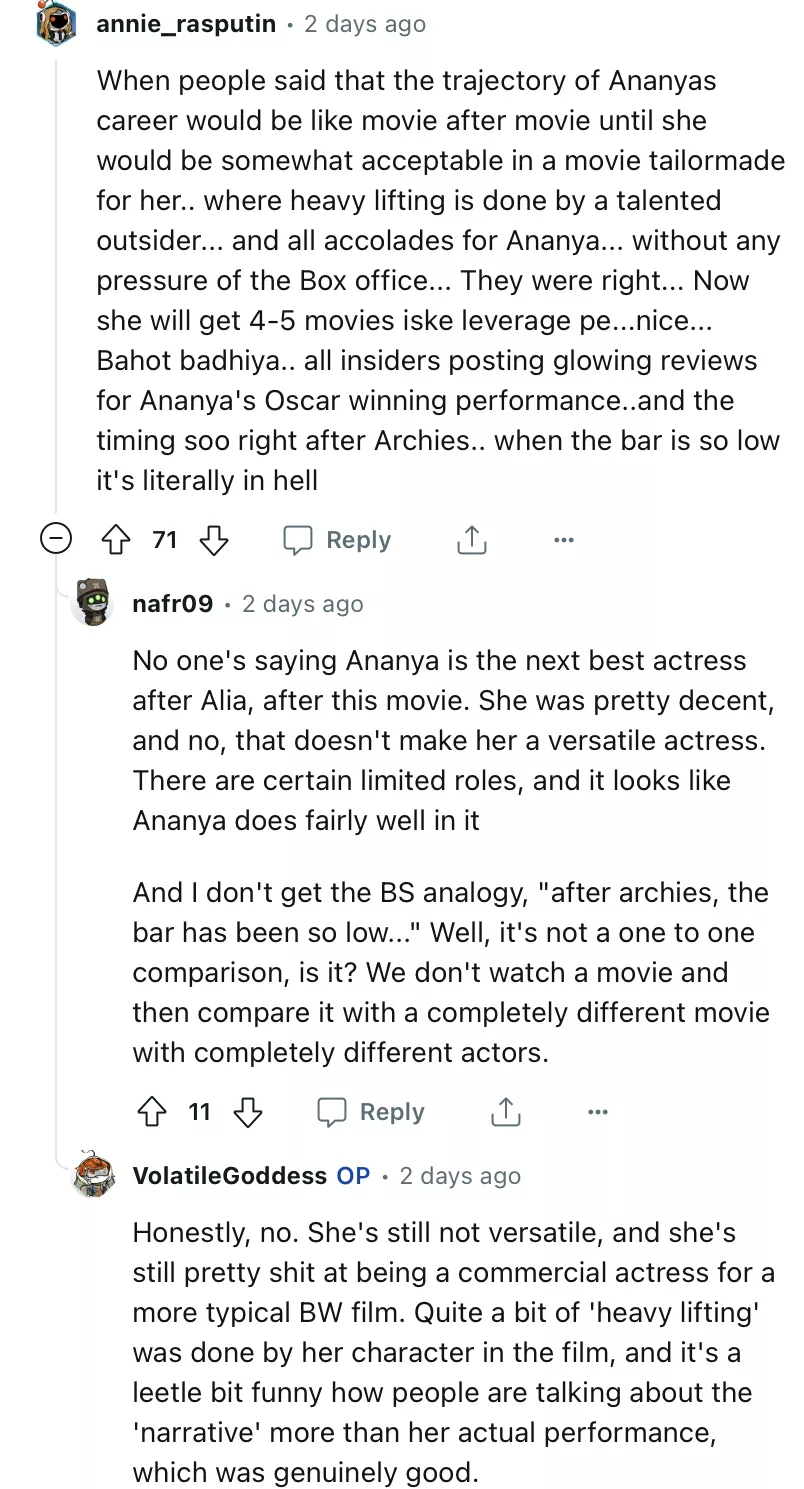This screenshot has height=1489, width=804.
Task: Downvote annie_rasputin's comment
Action: point(214,540)
